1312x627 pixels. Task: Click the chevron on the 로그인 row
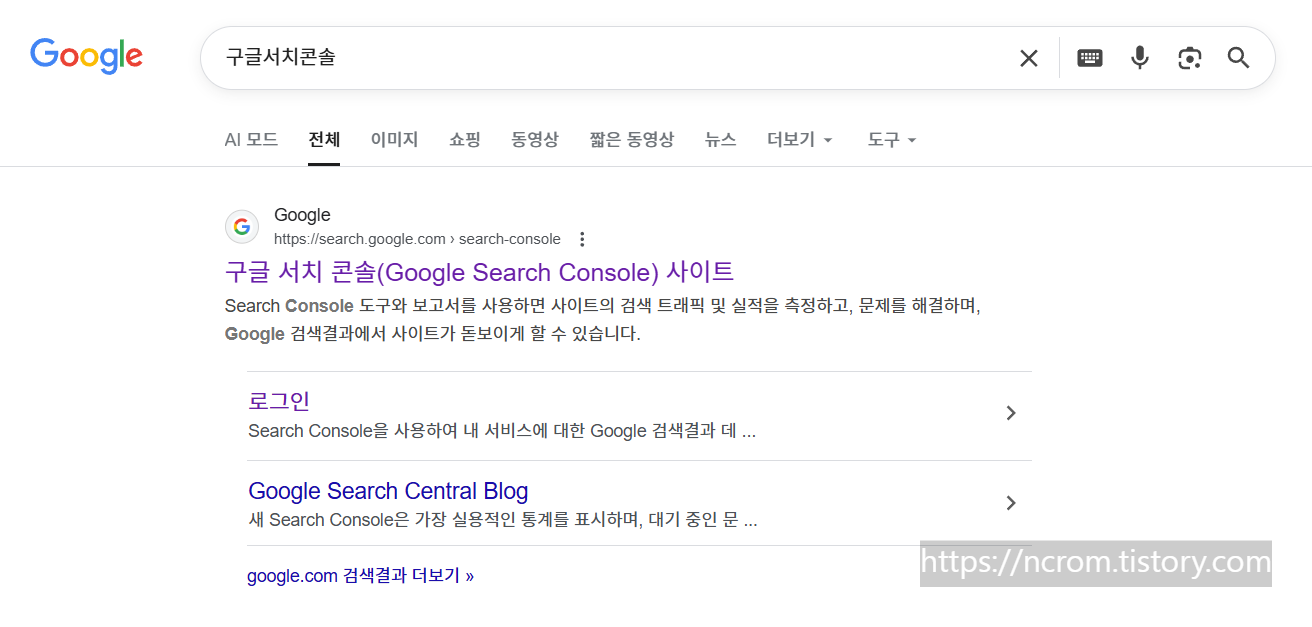click(x=1011, y=413)
